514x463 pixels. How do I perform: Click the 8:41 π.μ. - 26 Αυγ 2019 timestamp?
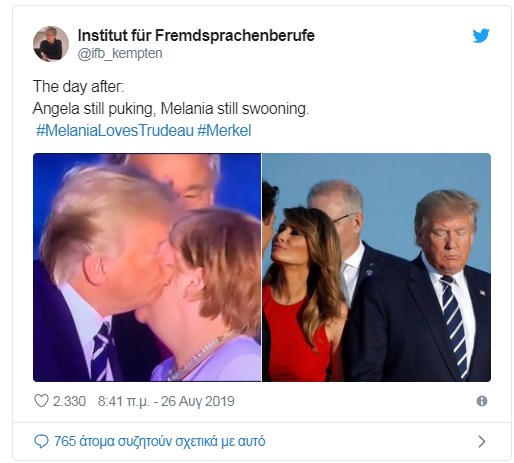tap(166, 401)
